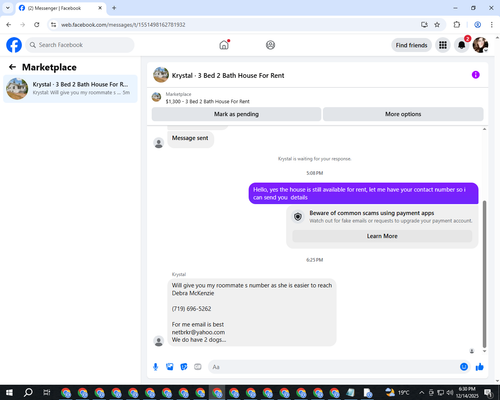Open the Facebook menu grid icon
Viewport: 500px width, 400px height.
(x=443, y=45)
